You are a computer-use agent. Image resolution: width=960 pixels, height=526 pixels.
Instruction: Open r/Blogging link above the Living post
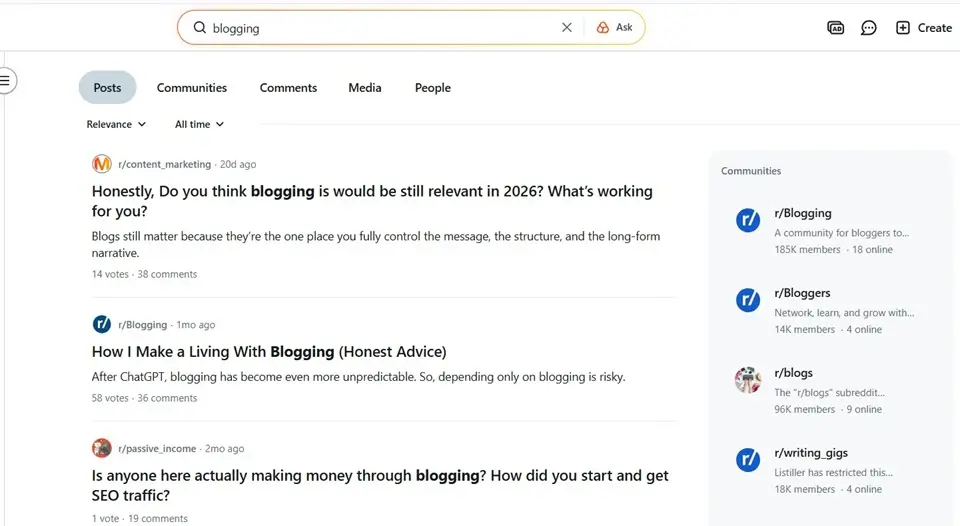[x=143, y=325]
